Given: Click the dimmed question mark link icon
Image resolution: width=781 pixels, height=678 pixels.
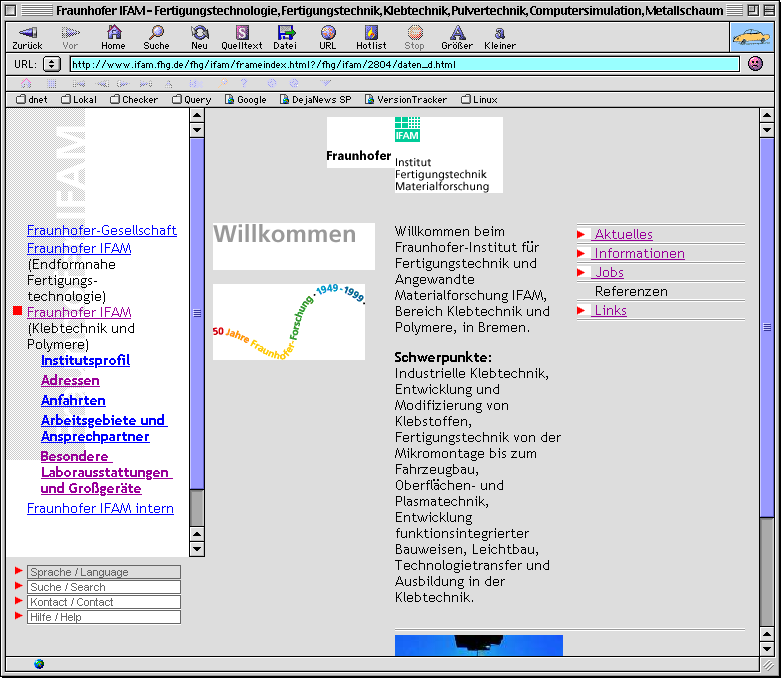Looking at the screenshot, I should tap(244, 83).
